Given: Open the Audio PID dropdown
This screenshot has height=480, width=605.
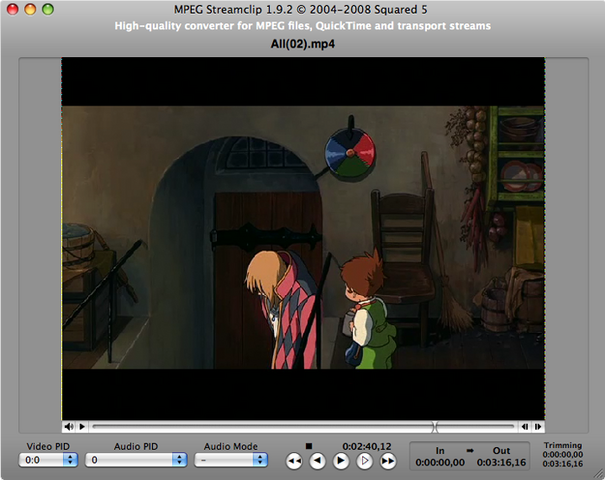Looking at the screenshot, I should [136, 460].
